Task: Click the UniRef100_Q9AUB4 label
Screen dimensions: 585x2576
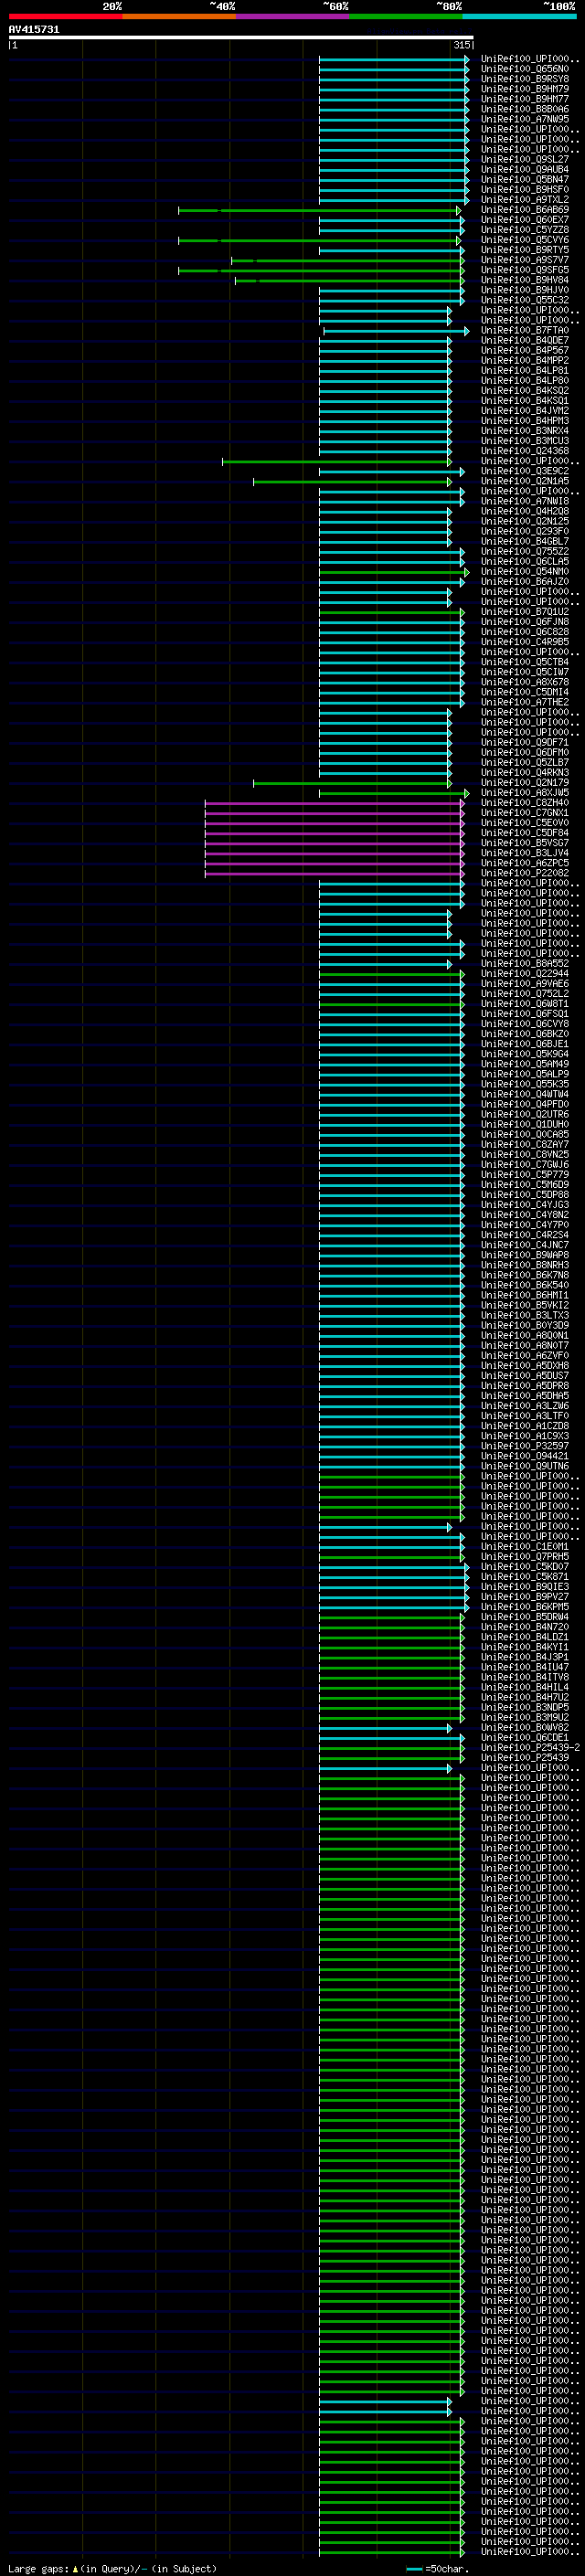Action: click(525, 169)
